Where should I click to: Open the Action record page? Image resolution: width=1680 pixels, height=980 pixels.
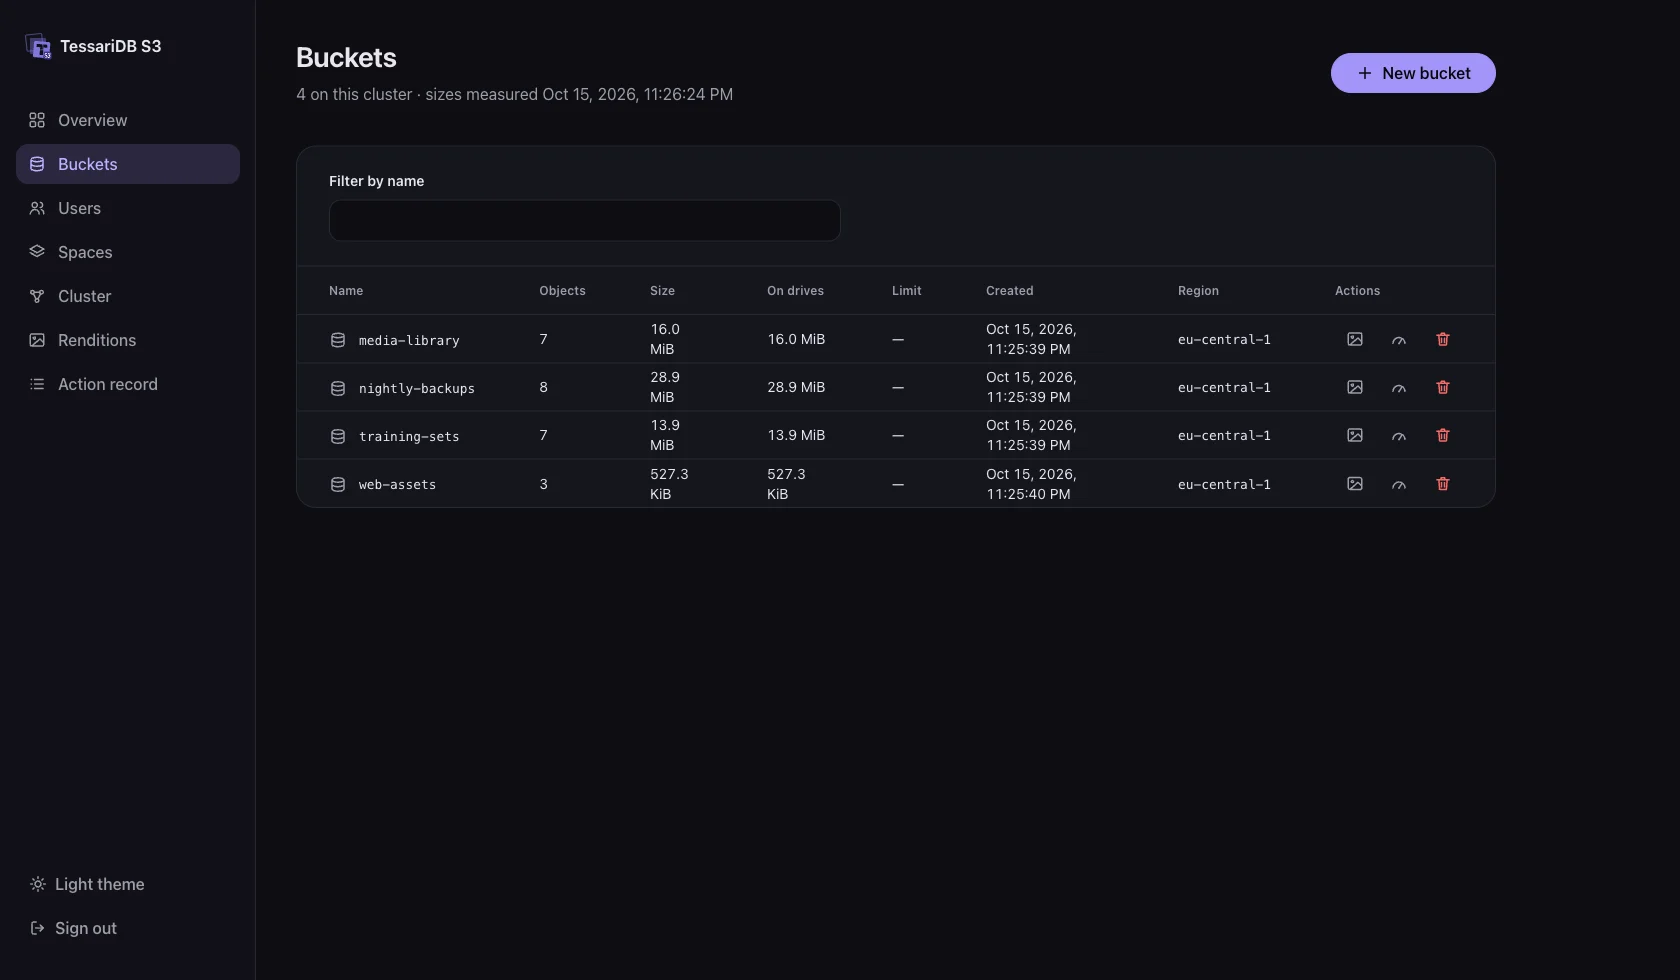[128, 384]
